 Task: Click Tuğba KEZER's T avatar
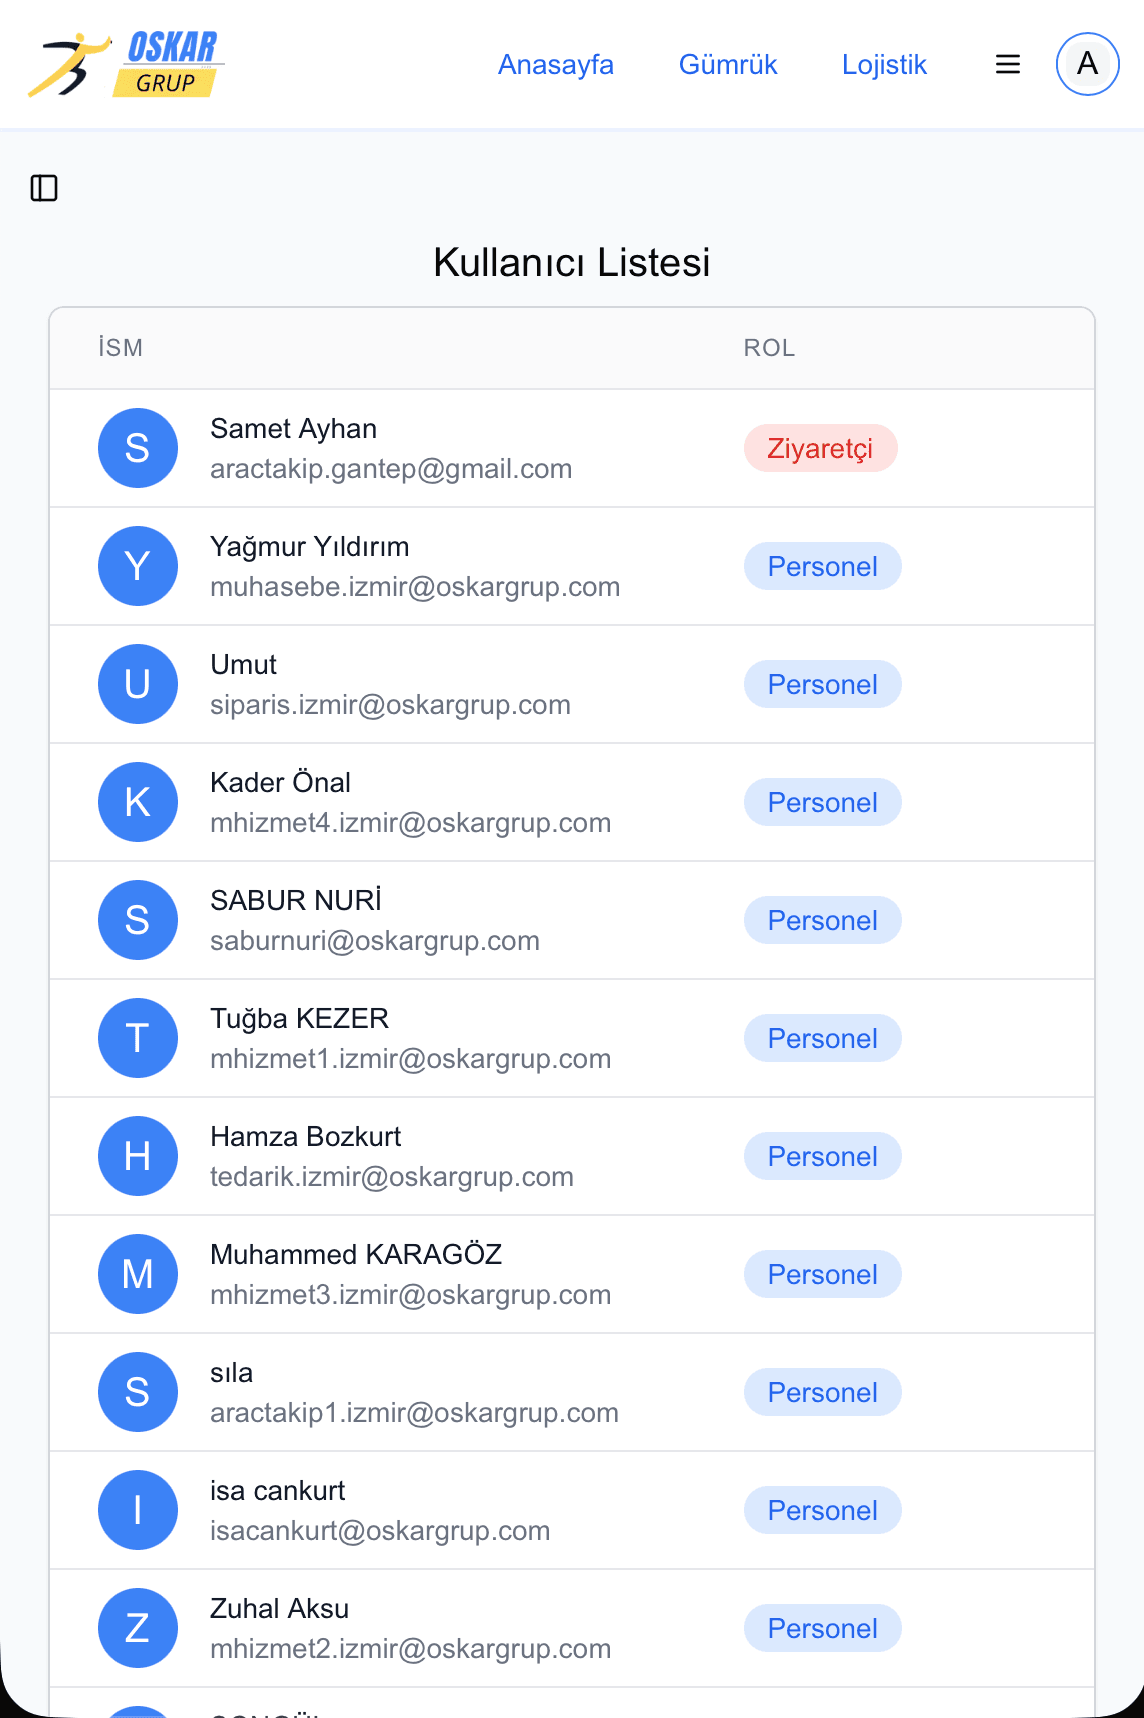(138, 1038)
